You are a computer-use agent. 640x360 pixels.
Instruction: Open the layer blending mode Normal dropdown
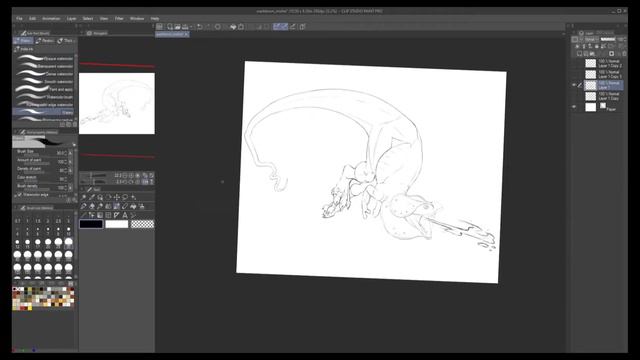pos(591,39)
